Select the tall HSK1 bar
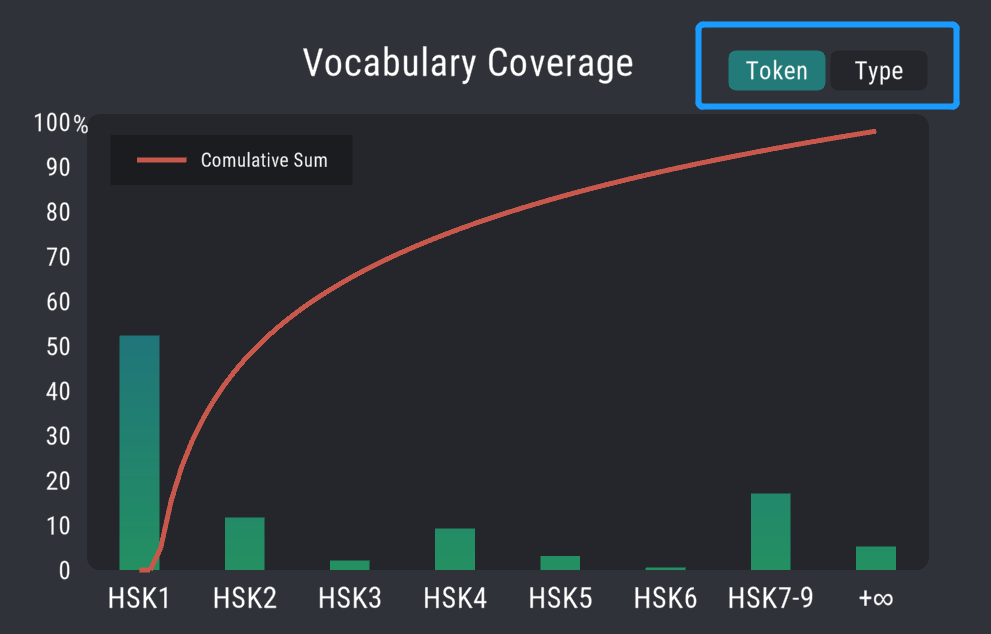This screenshot has width=991, height=634. pyautogui.click(x=139, y=450)
